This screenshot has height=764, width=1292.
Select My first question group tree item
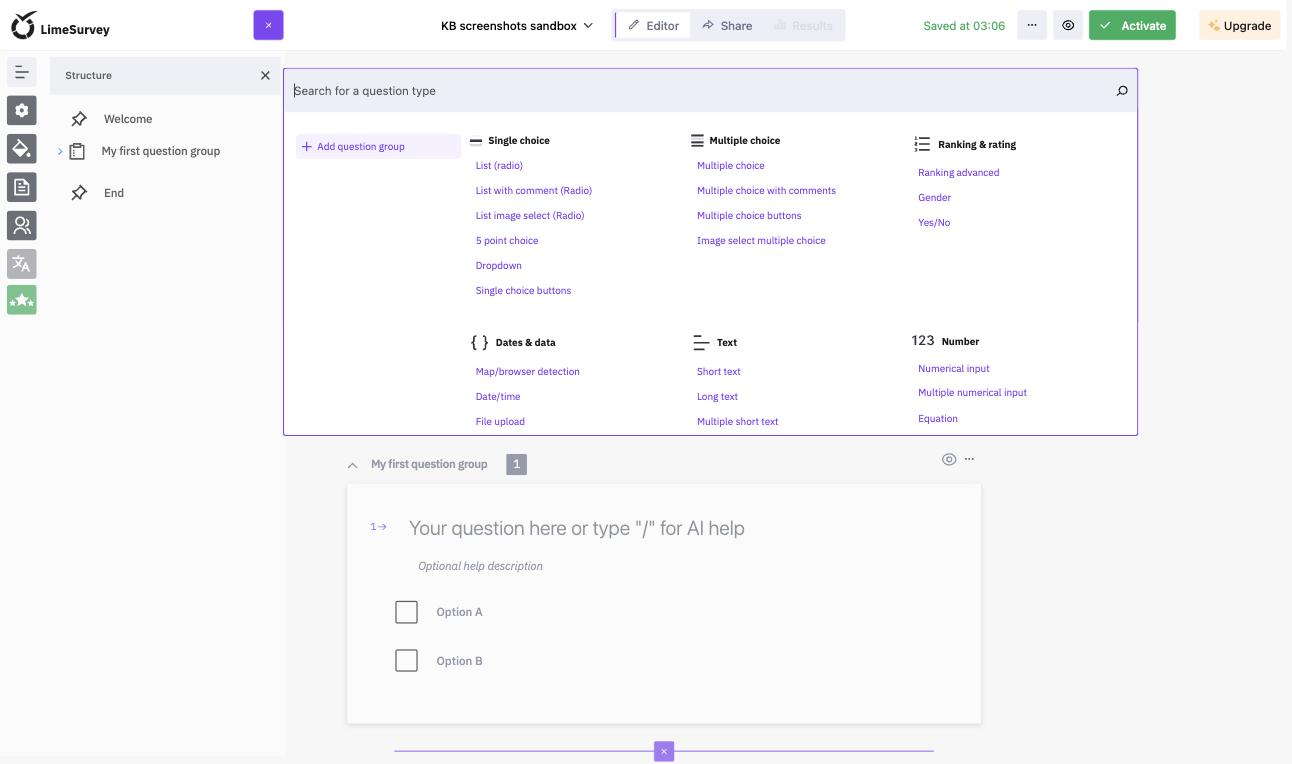[x=161, y=151]
